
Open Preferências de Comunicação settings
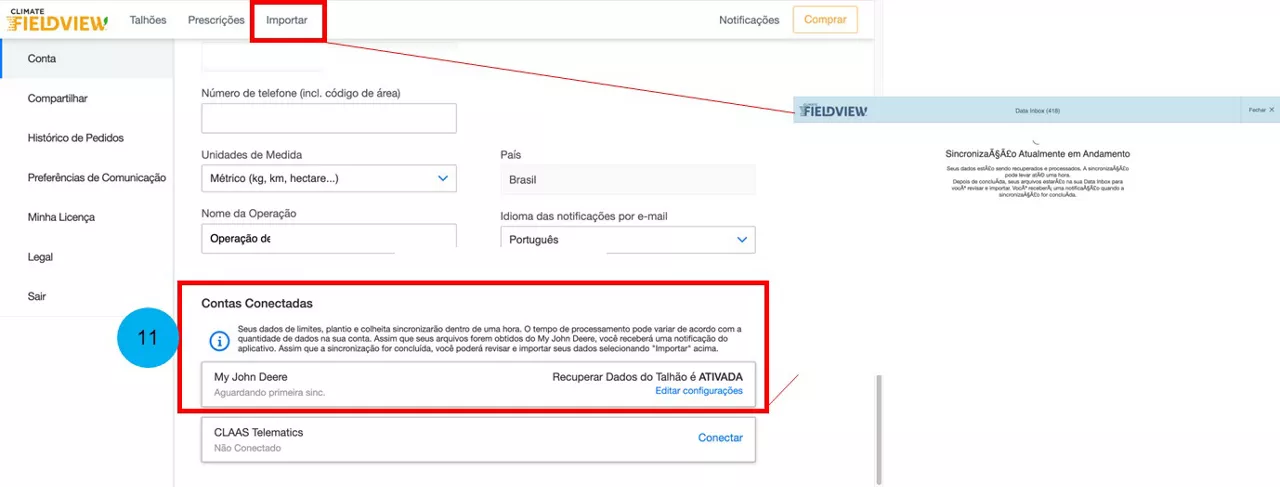click(x=97, y=178)
